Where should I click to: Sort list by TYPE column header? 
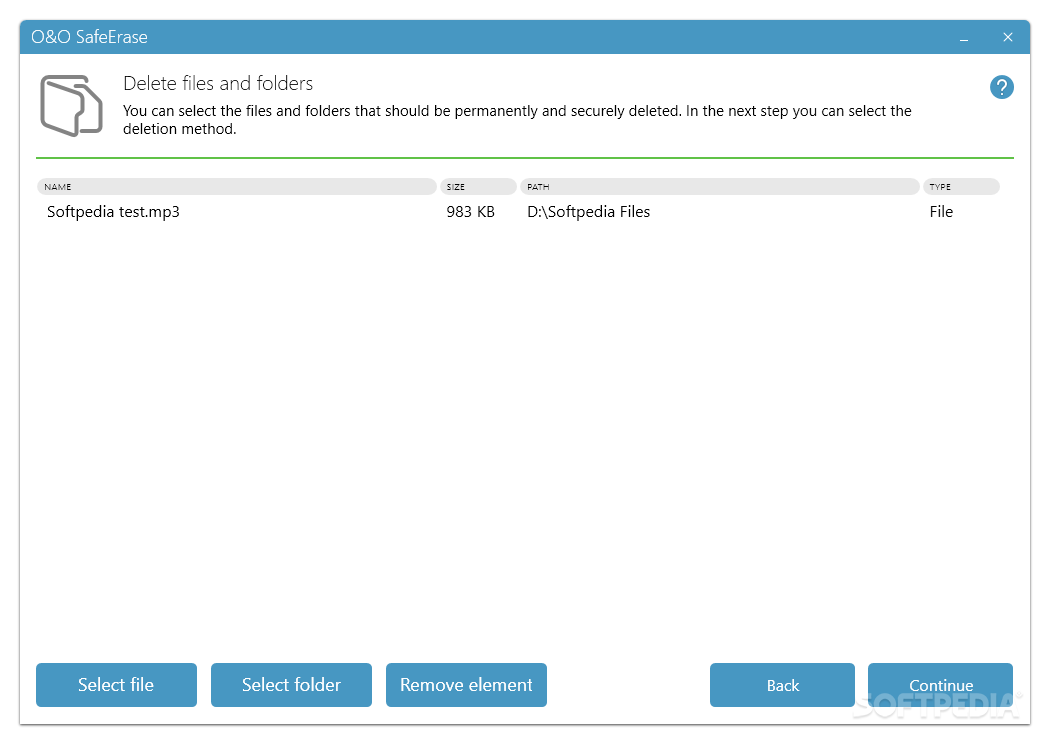[961, 187]
